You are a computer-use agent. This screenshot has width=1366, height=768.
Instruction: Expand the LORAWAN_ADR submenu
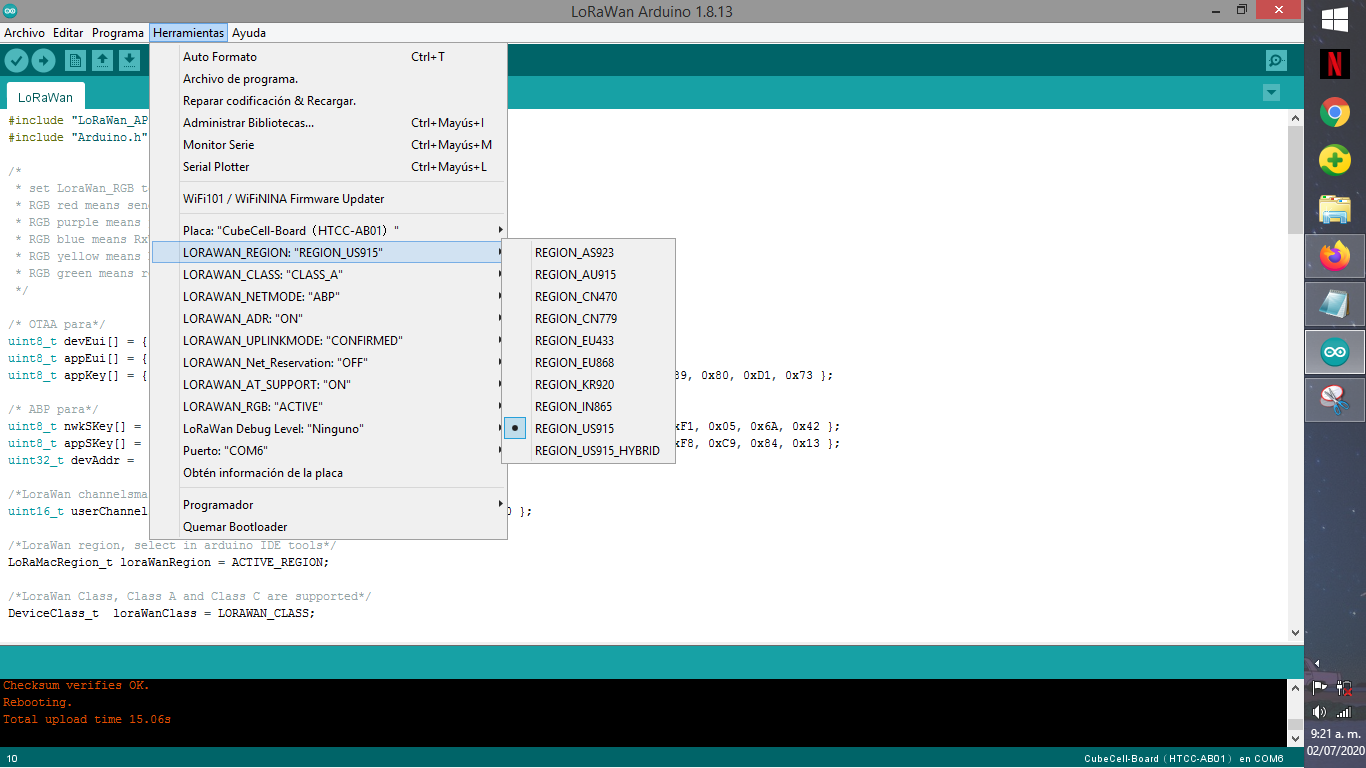[329, 319]
